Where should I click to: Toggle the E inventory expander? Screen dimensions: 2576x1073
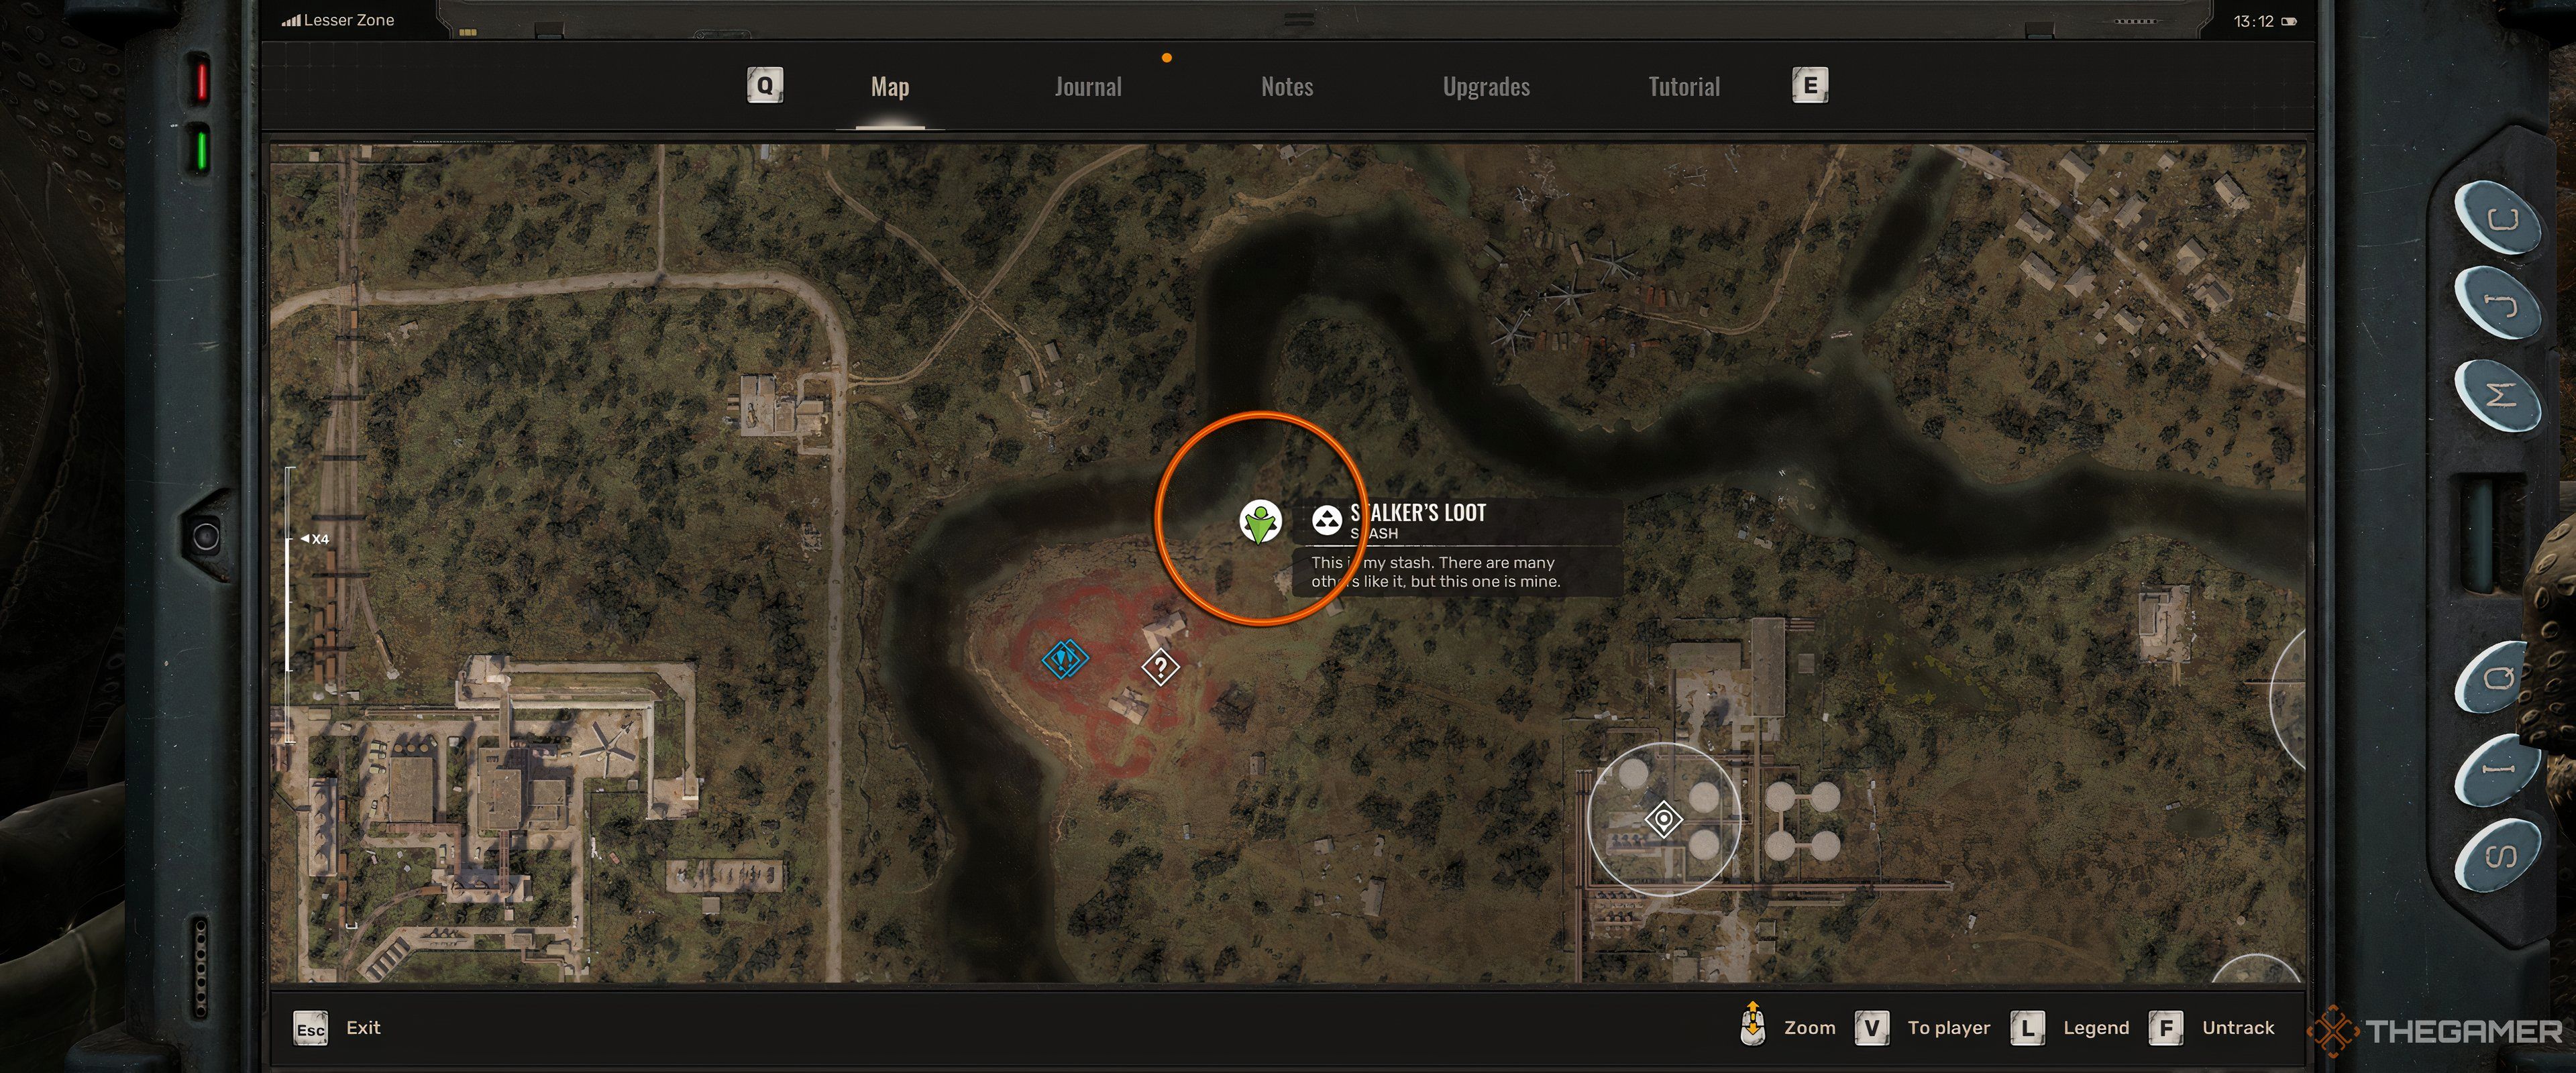point(1807,85)
